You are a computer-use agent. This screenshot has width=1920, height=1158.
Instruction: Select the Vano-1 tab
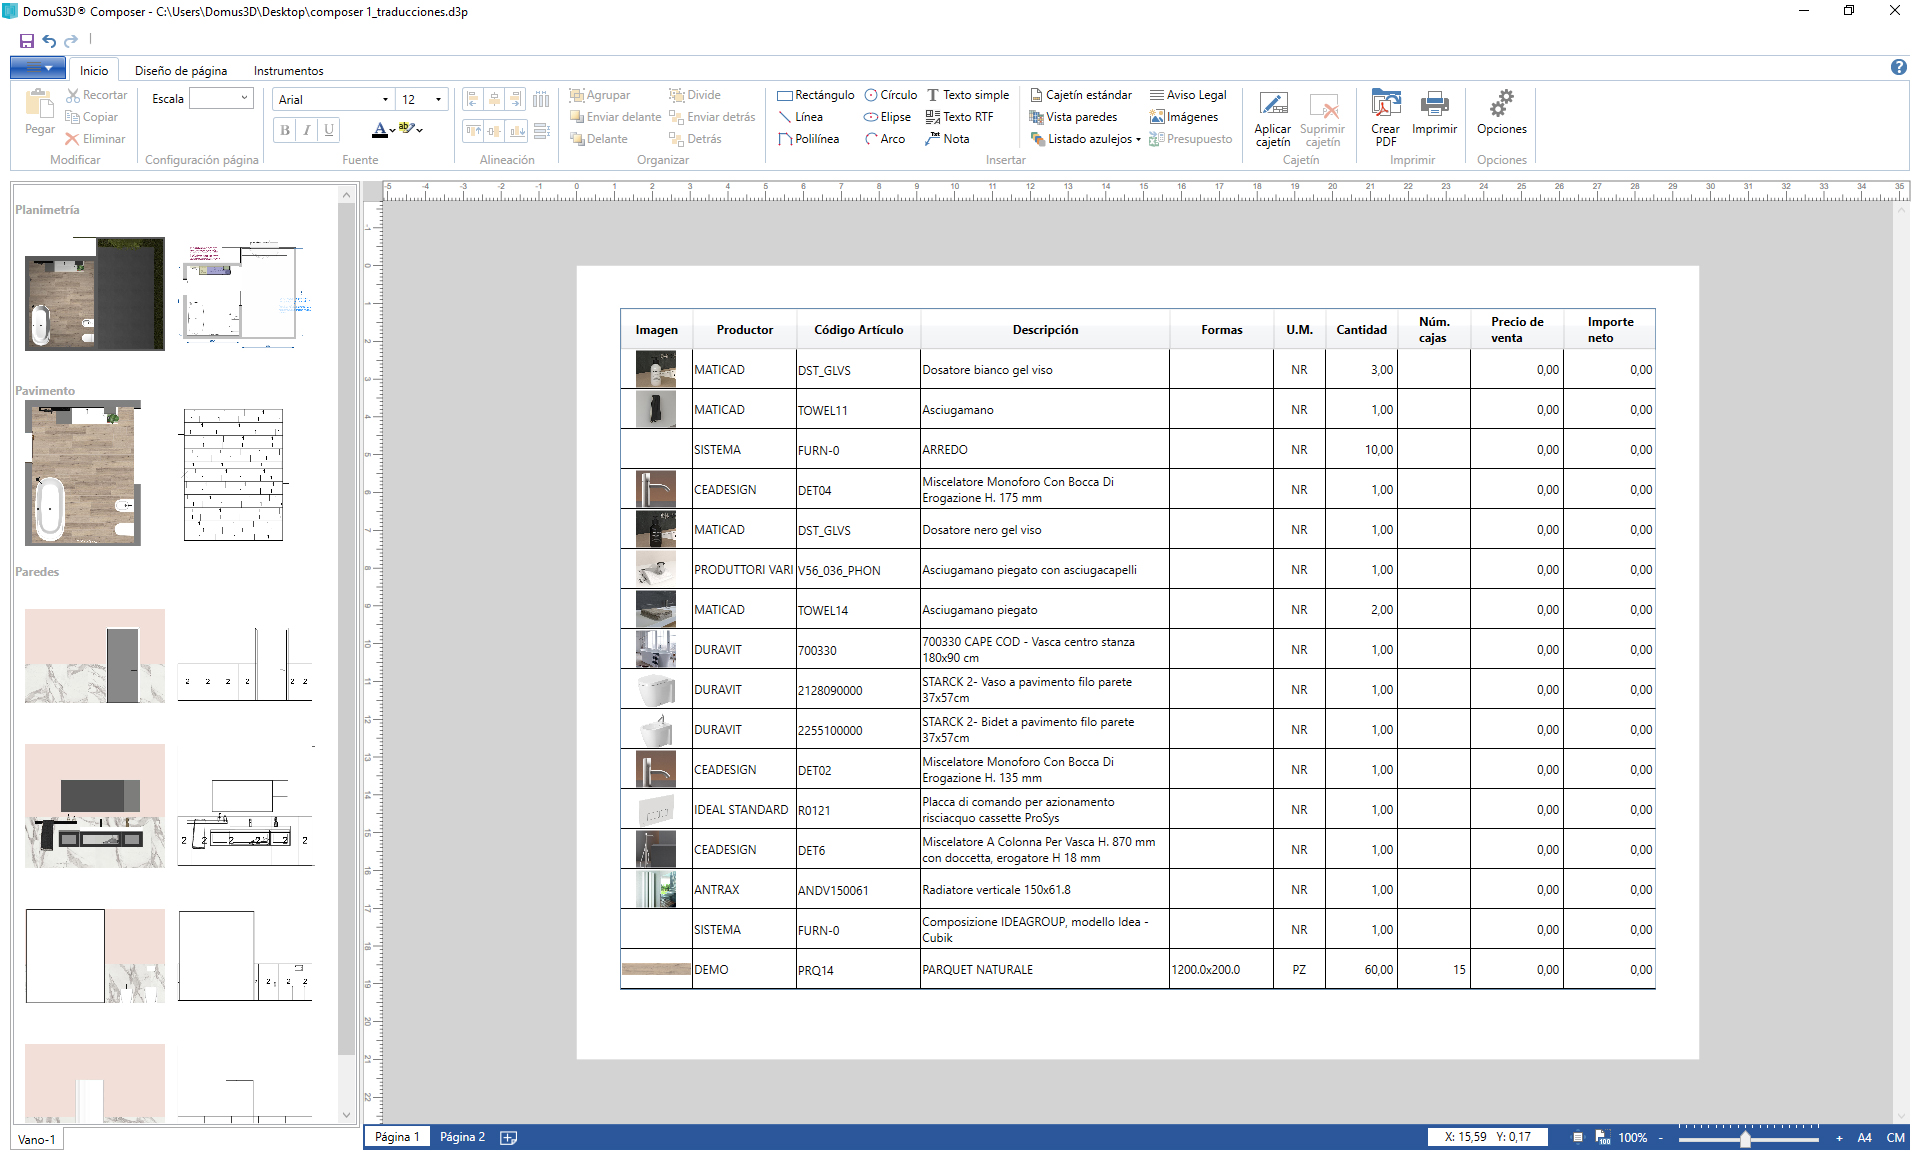coord(37,1139)
